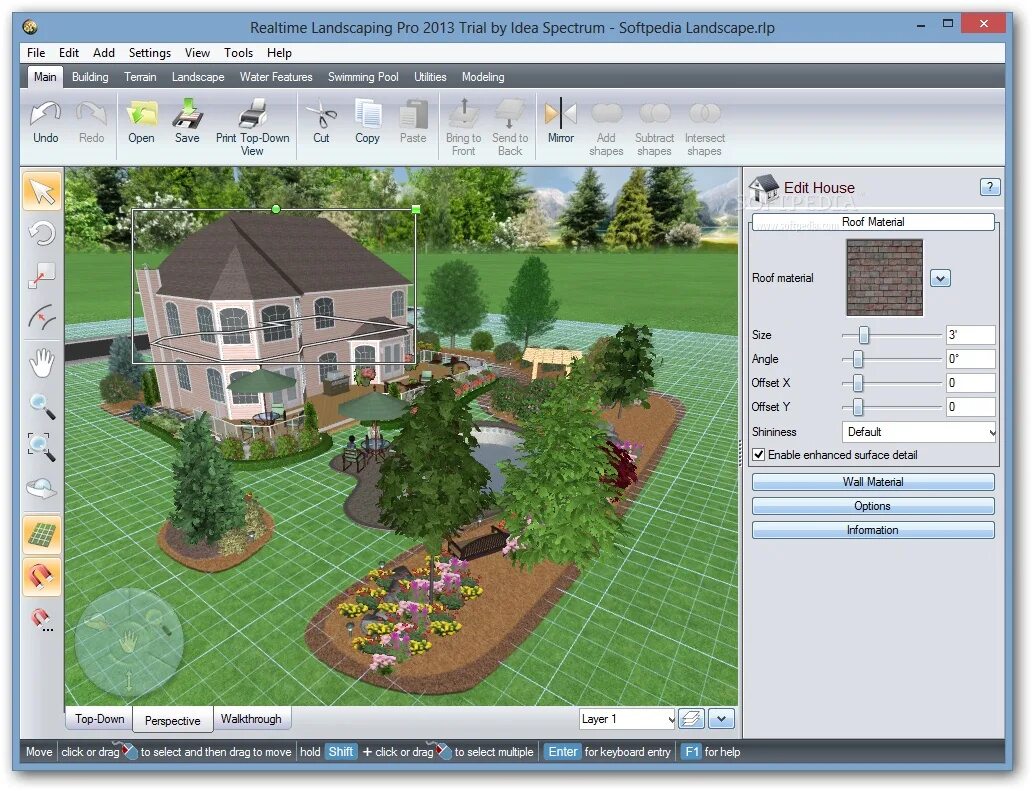Click the orbit camera tool icon
Viewport: 1033px width, 791px height.
point(42,489)
